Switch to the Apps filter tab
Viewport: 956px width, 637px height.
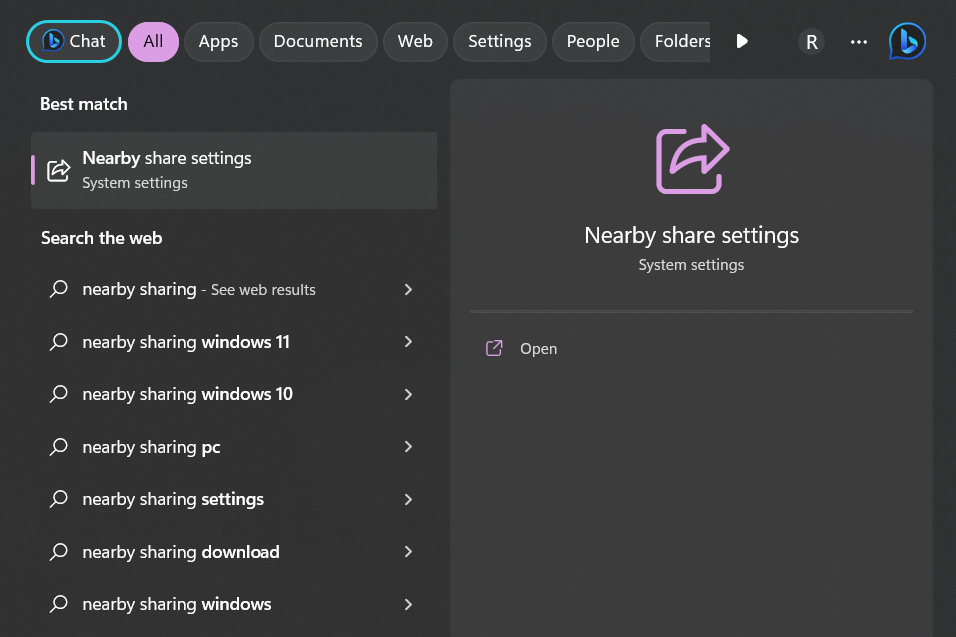point(218,41)
